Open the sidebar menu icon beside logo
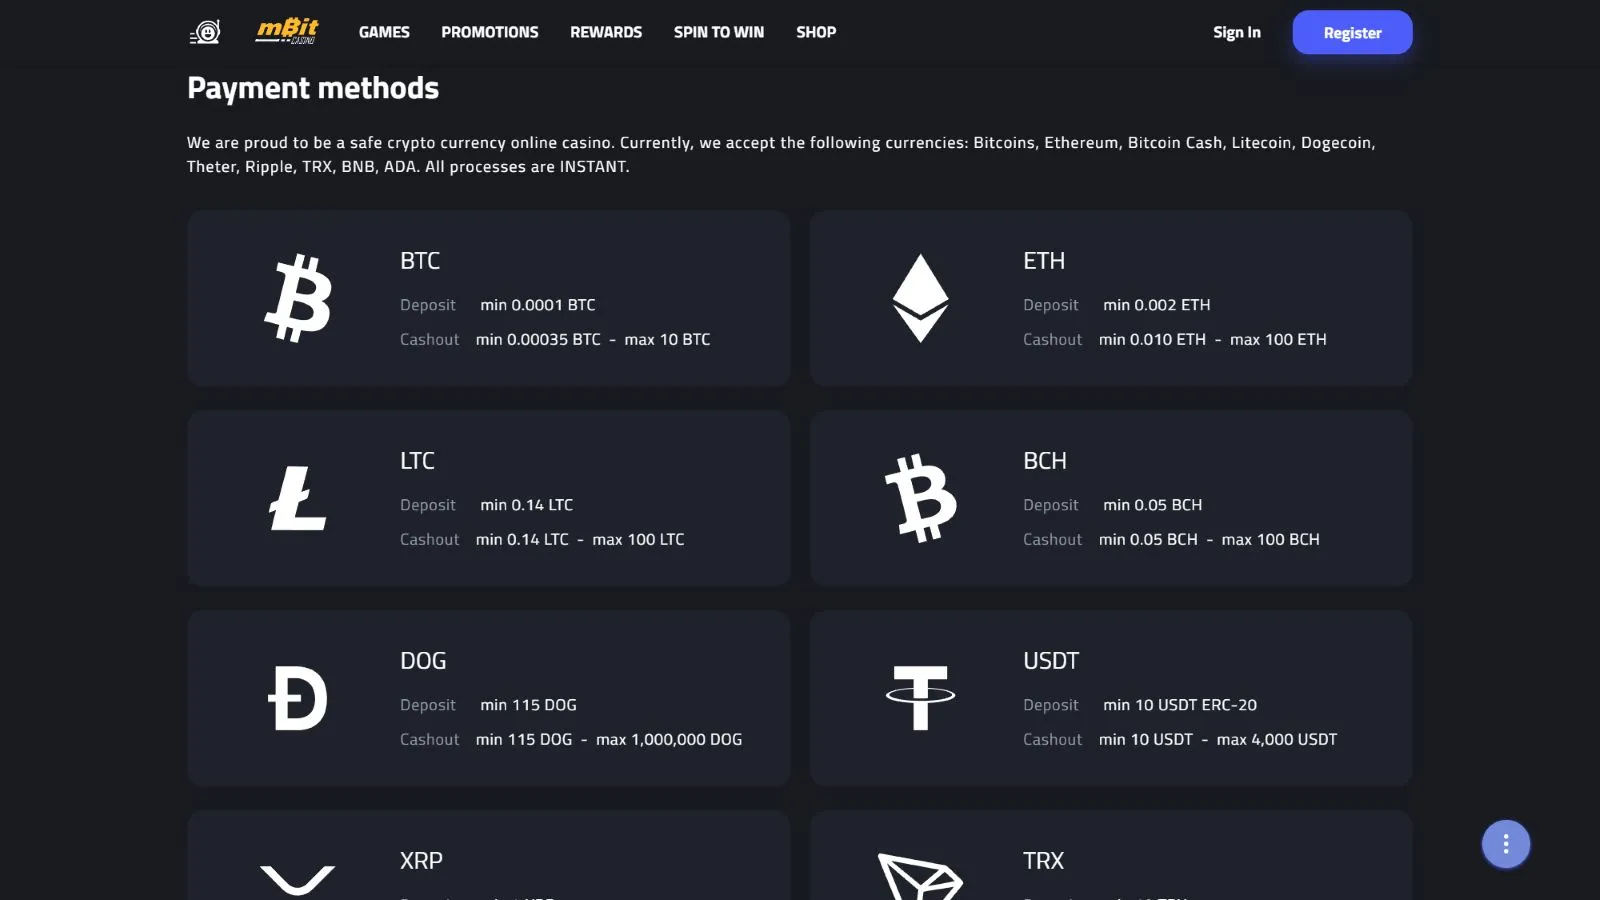 (205, 33)
